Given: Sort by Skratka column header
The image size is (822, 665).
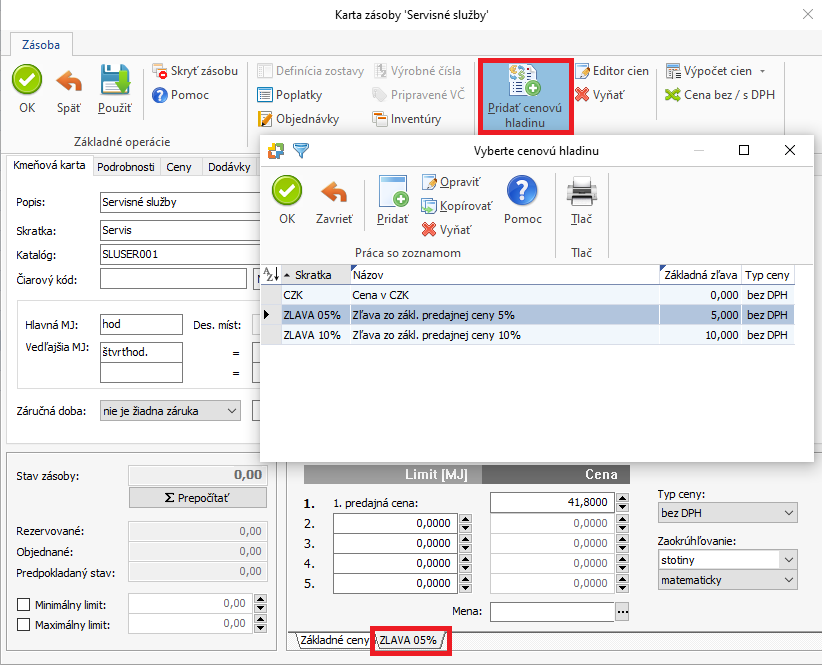Looking at the screenshot, I should click(316, 275).
